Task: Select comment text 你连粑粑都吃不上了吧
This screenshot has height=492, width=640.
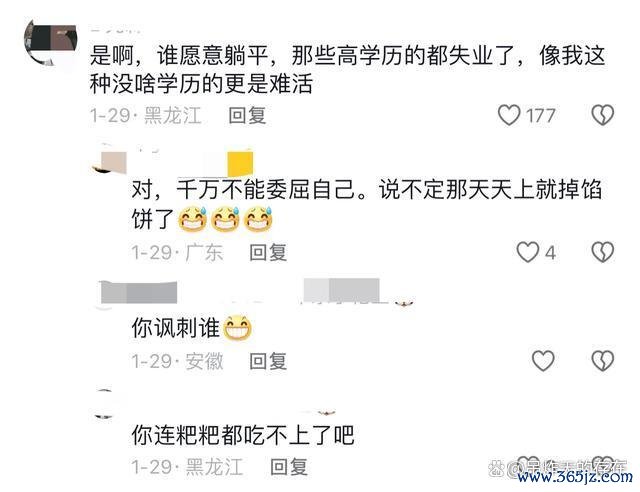Action: click(x=243, y=435)
